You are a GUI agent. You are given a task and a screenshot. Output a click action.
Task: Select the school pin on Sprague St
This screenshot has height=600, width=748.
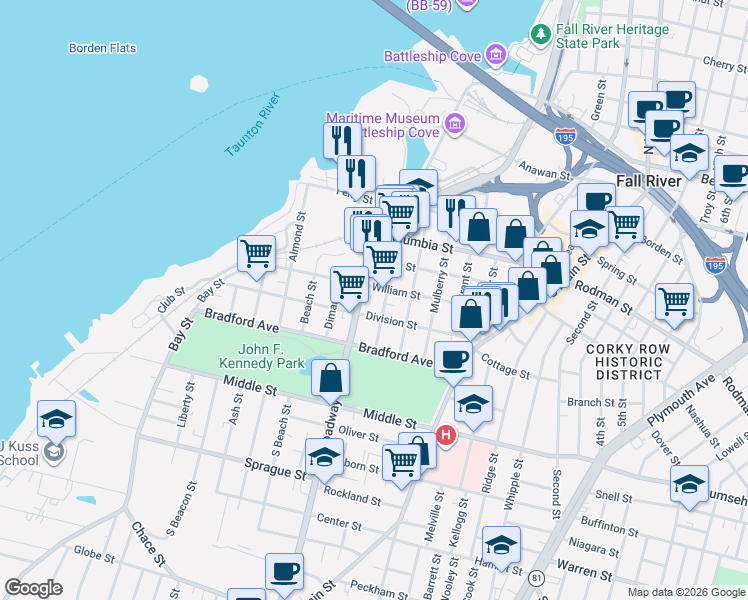324,458
